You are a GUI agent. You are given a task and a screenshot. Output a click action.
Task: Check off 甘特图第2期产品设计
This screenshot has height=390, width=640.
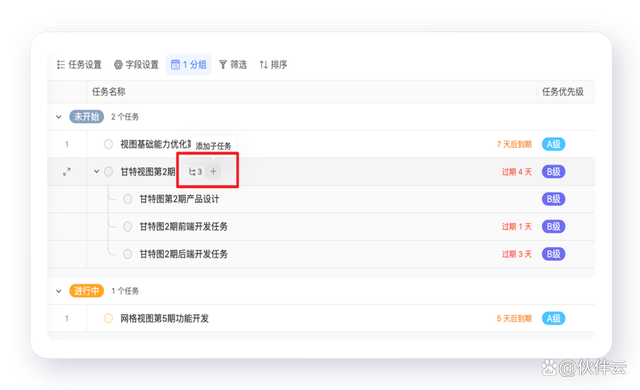coord(127,199)
